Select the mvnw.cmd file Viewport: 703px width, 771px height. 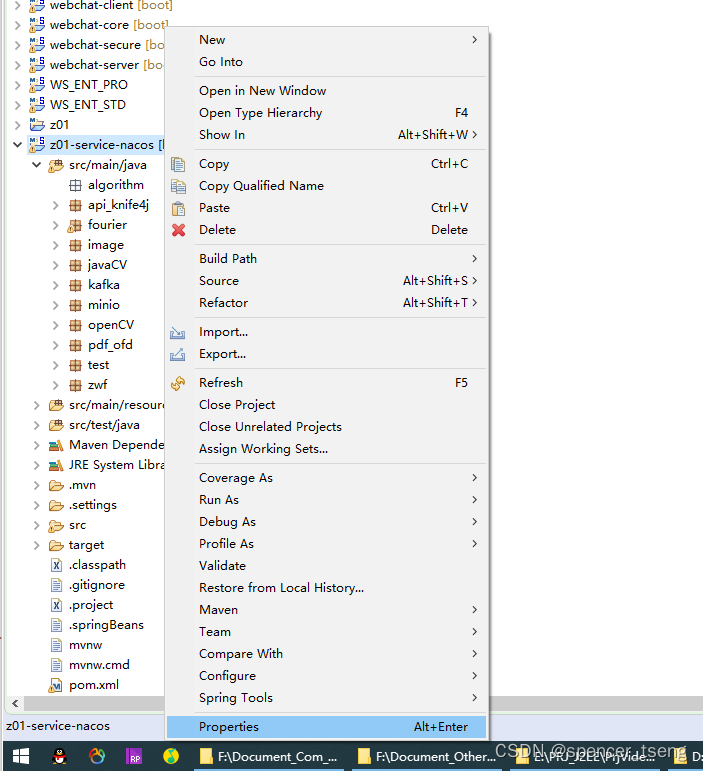point(99,665)
